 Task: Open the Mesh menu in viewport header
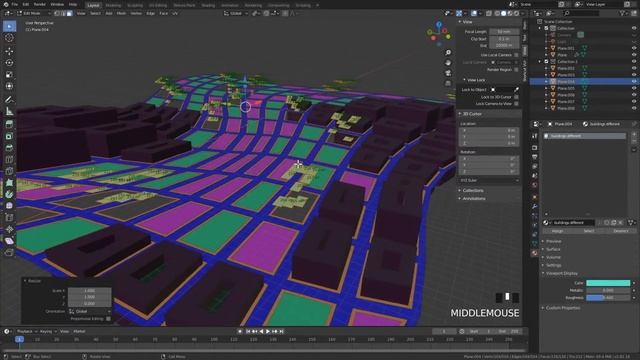pyautogui.click(x=122, y=13)
